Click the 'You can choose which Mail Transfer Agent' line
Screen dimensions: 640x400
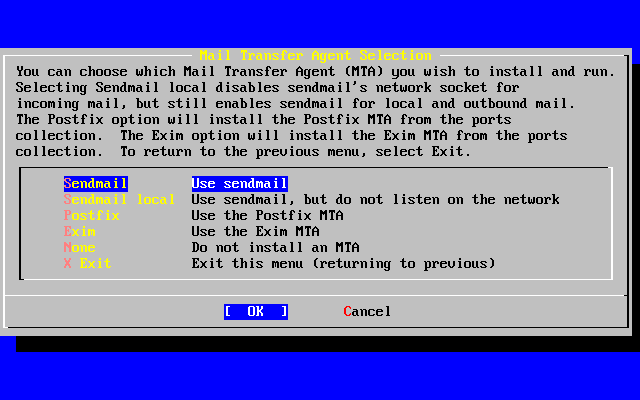pyautogui.click(x=316, y=71)
